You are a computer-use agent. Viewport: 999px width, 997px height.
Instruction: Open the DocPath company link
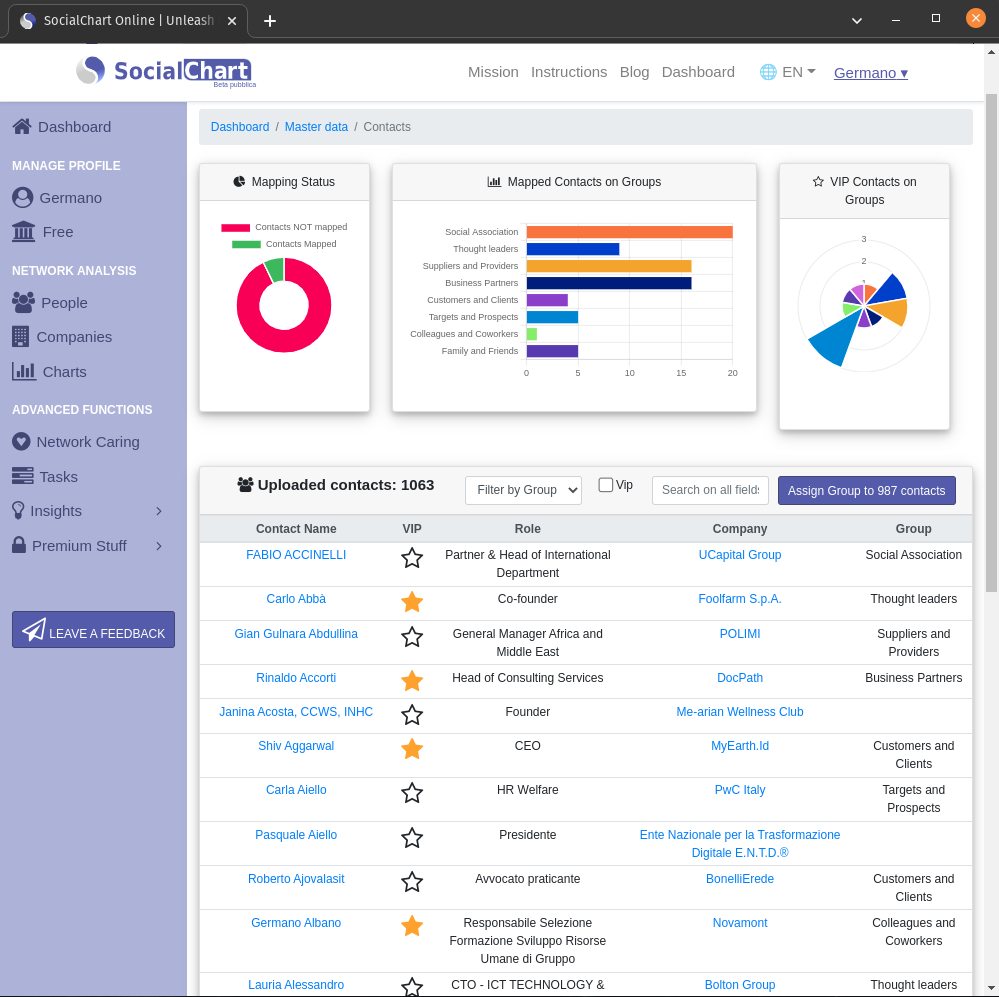coord(740,678)
